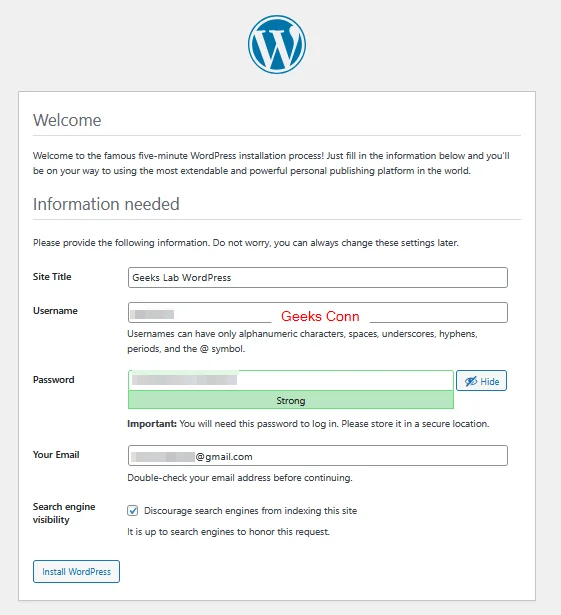Click 'It is up to search engines' note
561x615 pixels.
tap(228, 532)
